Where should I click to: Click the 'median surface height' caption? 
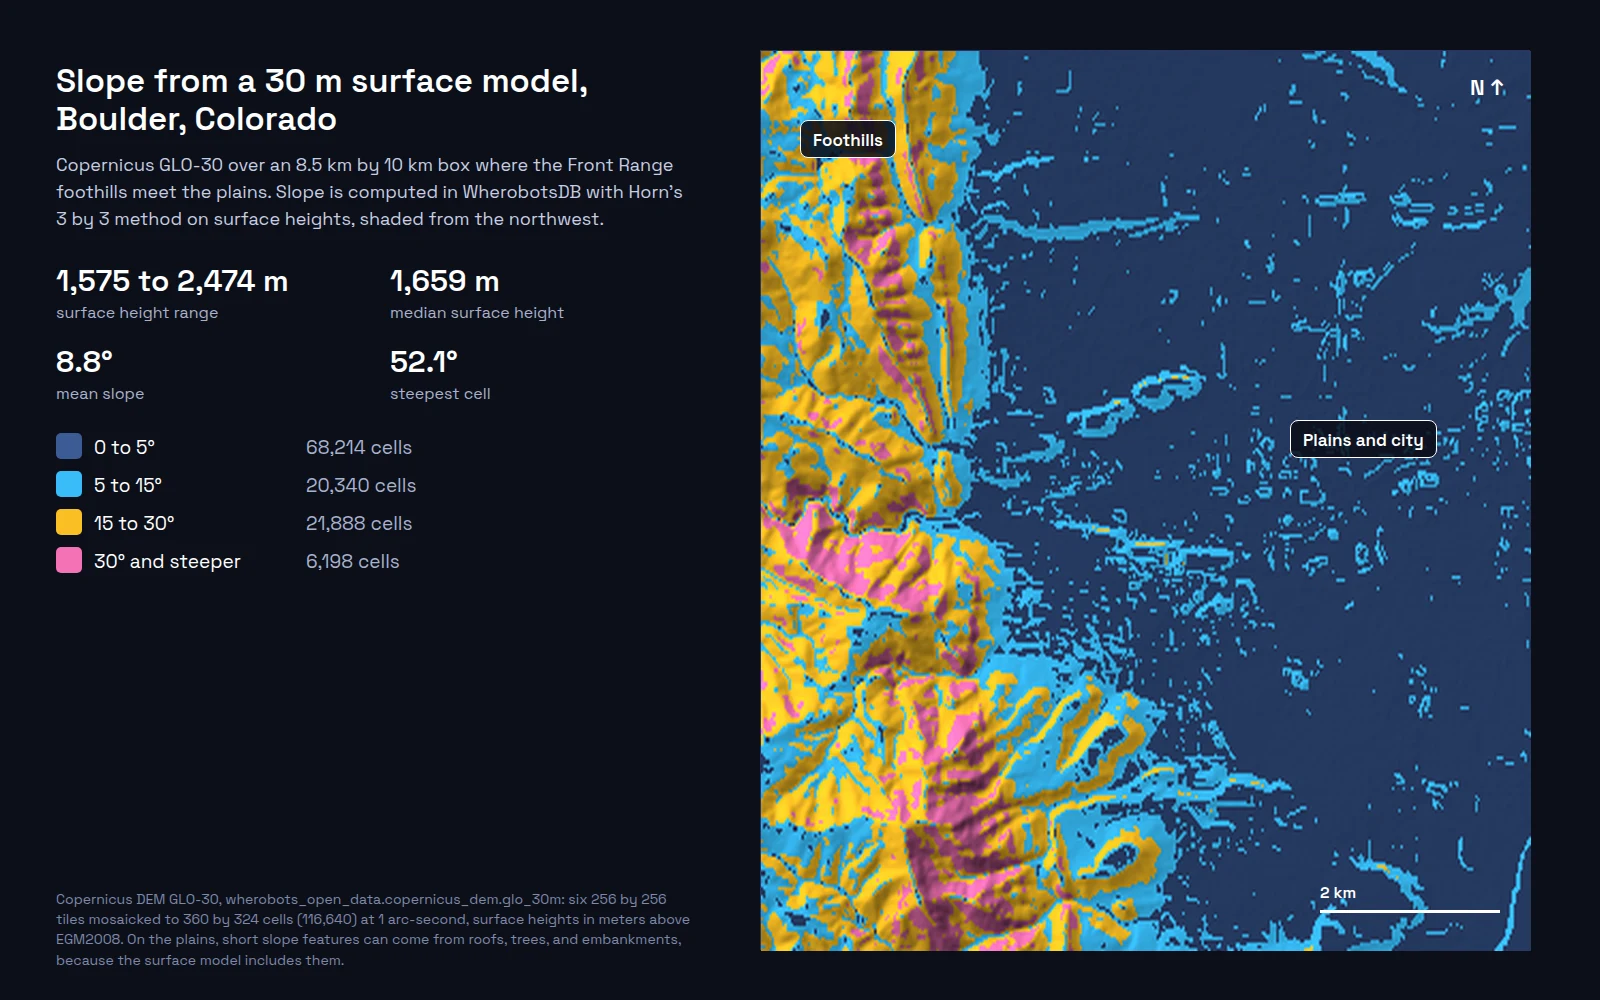coord(477,313)
